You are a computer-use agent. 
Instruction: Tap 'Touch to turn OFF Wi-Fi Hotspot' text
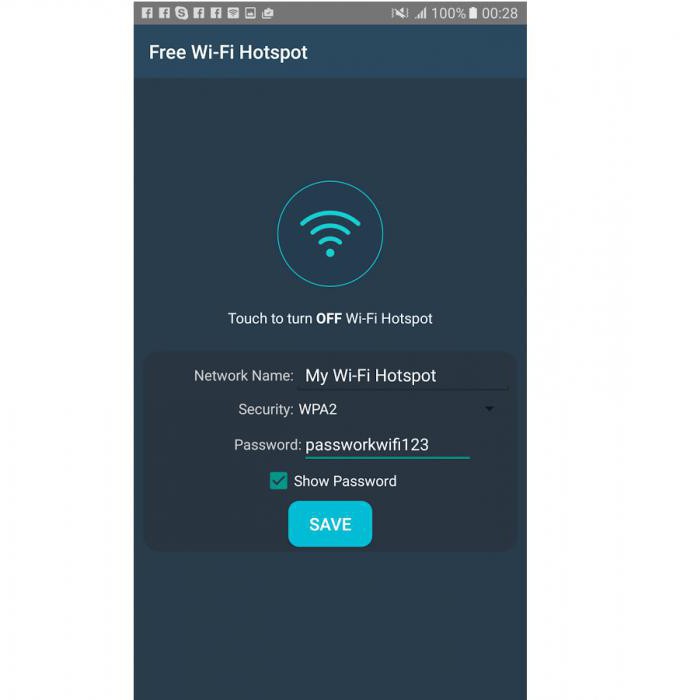click(330, 318)
